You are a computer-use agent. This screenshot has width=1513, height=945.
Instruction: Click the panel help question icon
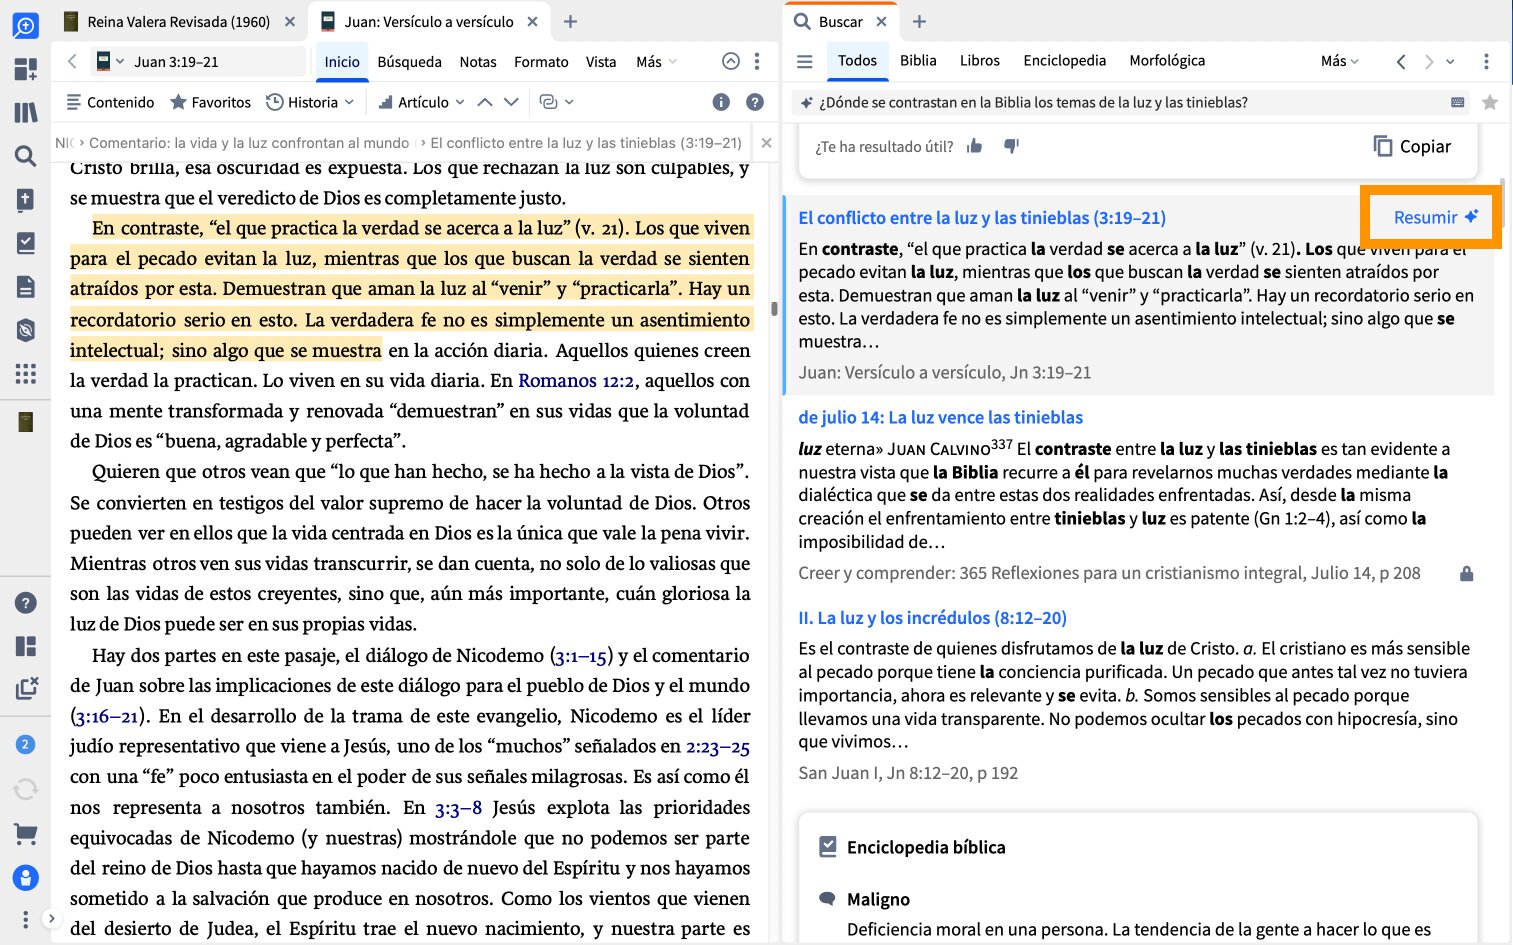pos(755,102)
